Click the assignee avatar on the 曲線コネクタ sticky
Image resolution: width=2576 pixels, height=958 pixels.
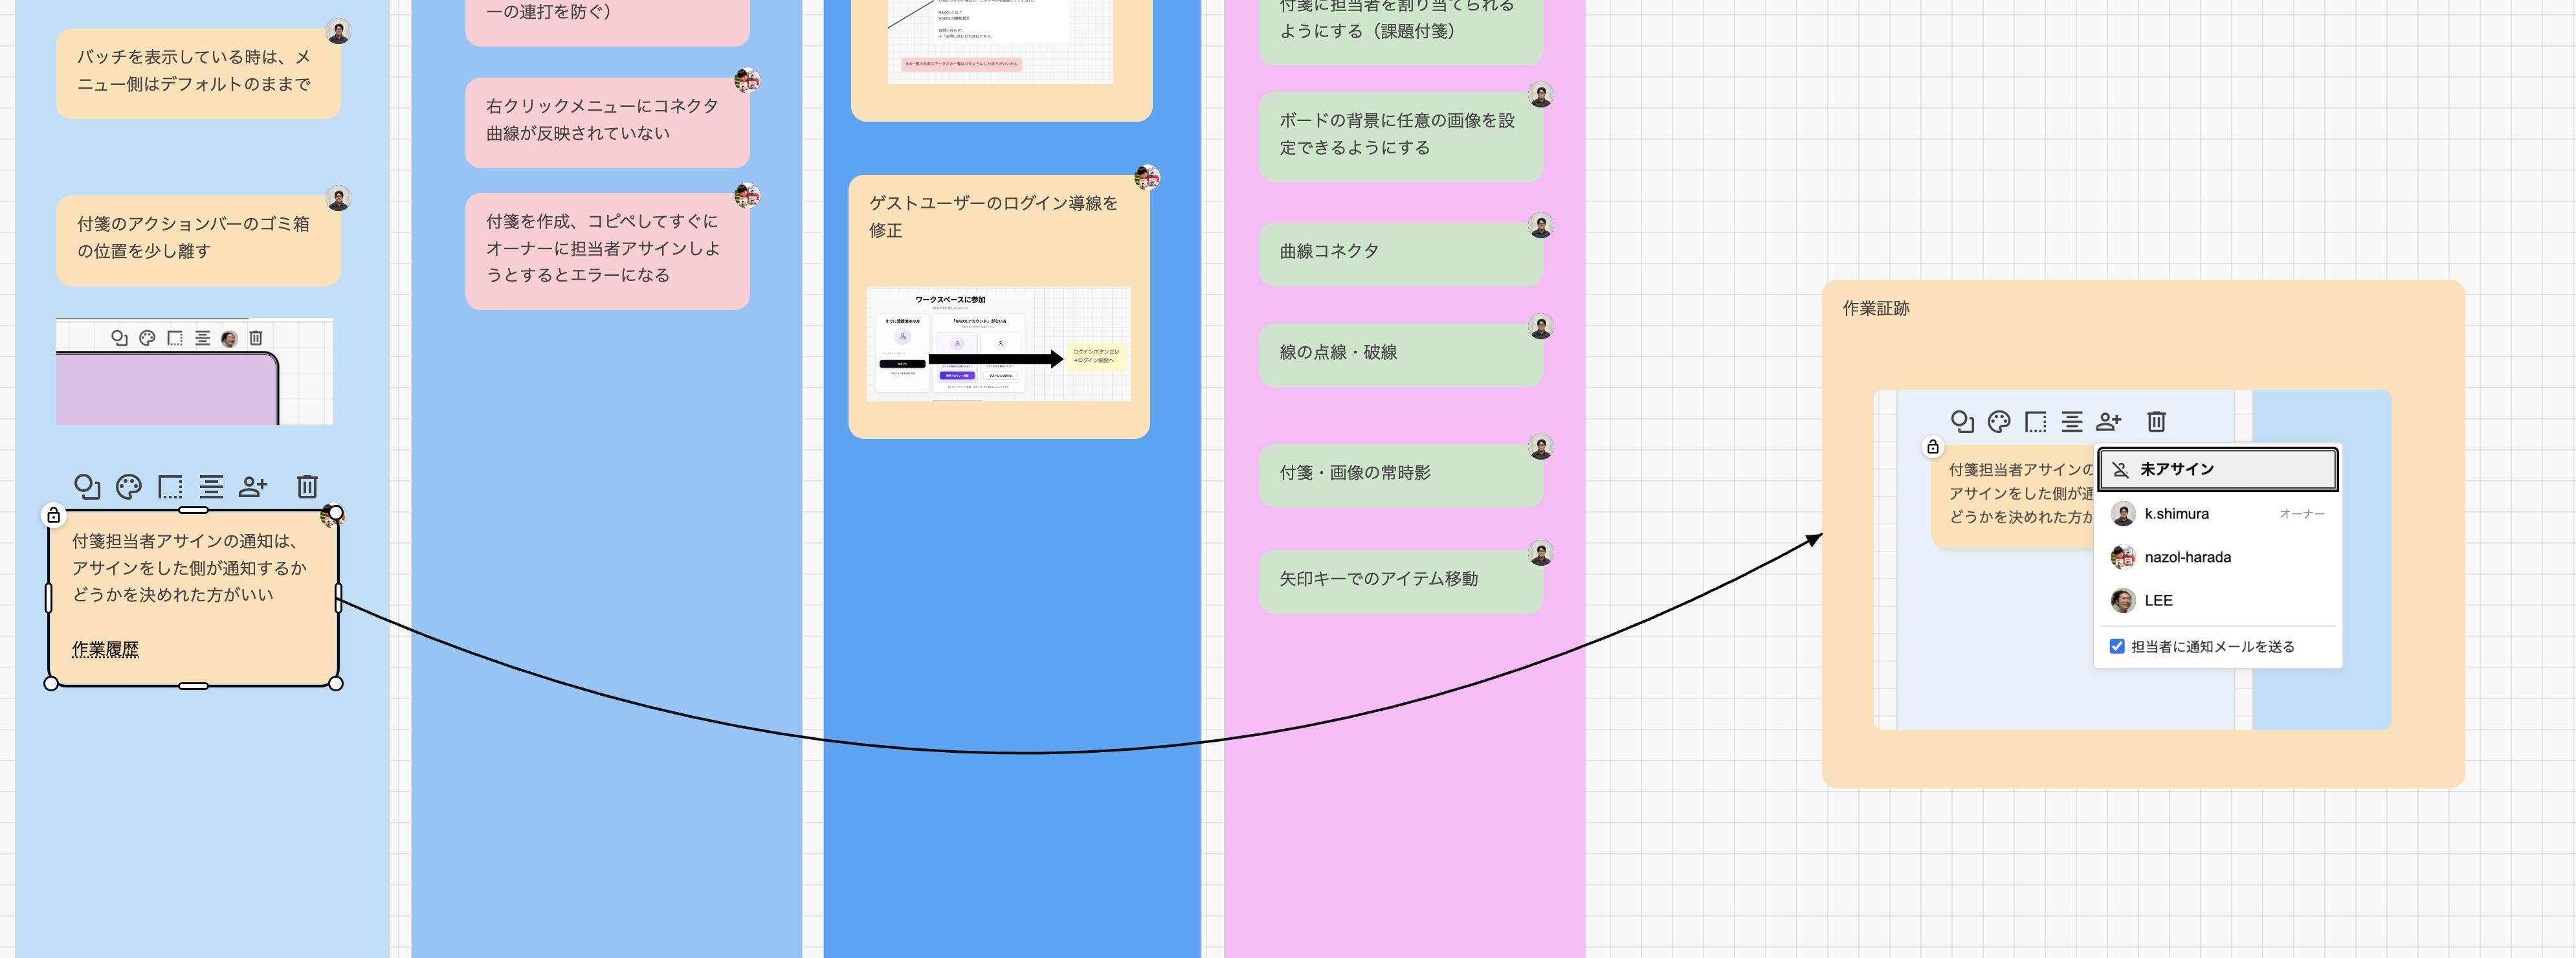1541,226
